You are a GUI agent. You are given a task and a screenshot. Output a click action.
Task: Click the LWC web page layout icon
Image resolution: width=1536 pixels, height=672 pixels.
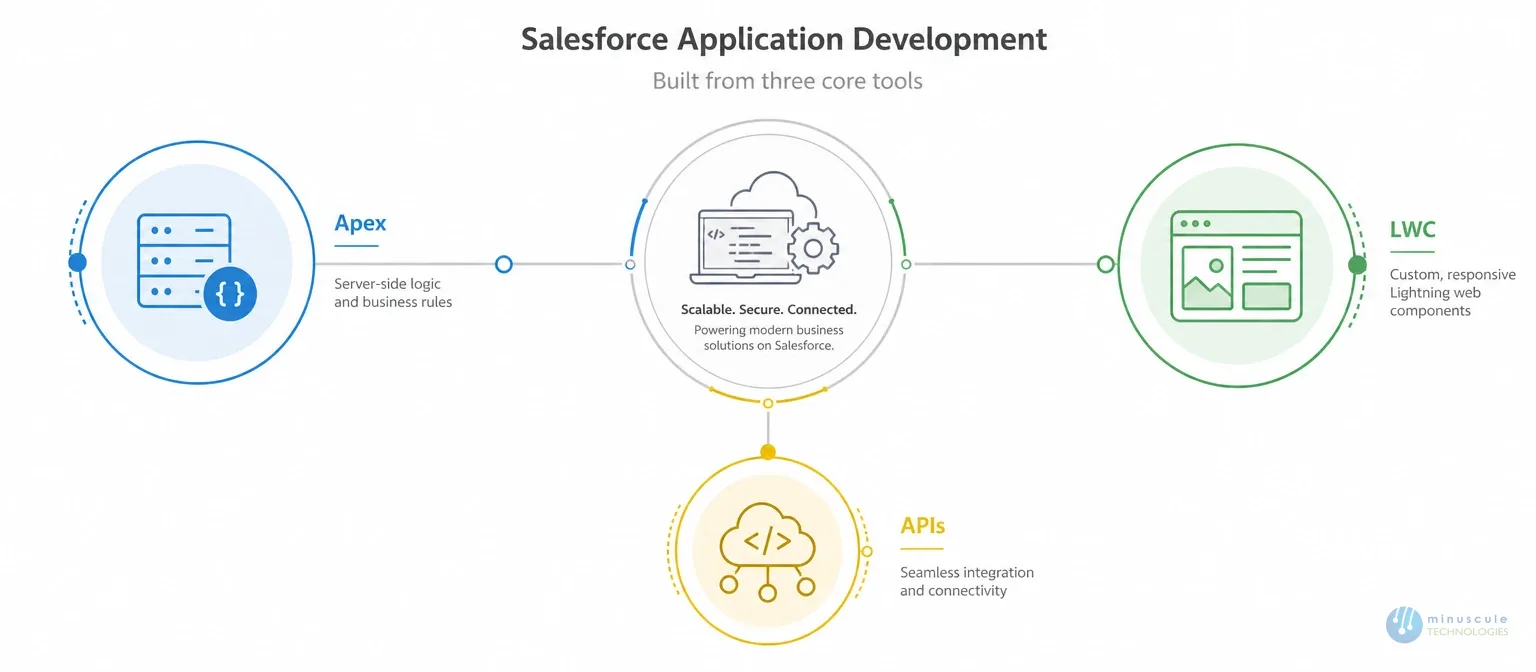pyautogui.click(x=1236, y=266)
